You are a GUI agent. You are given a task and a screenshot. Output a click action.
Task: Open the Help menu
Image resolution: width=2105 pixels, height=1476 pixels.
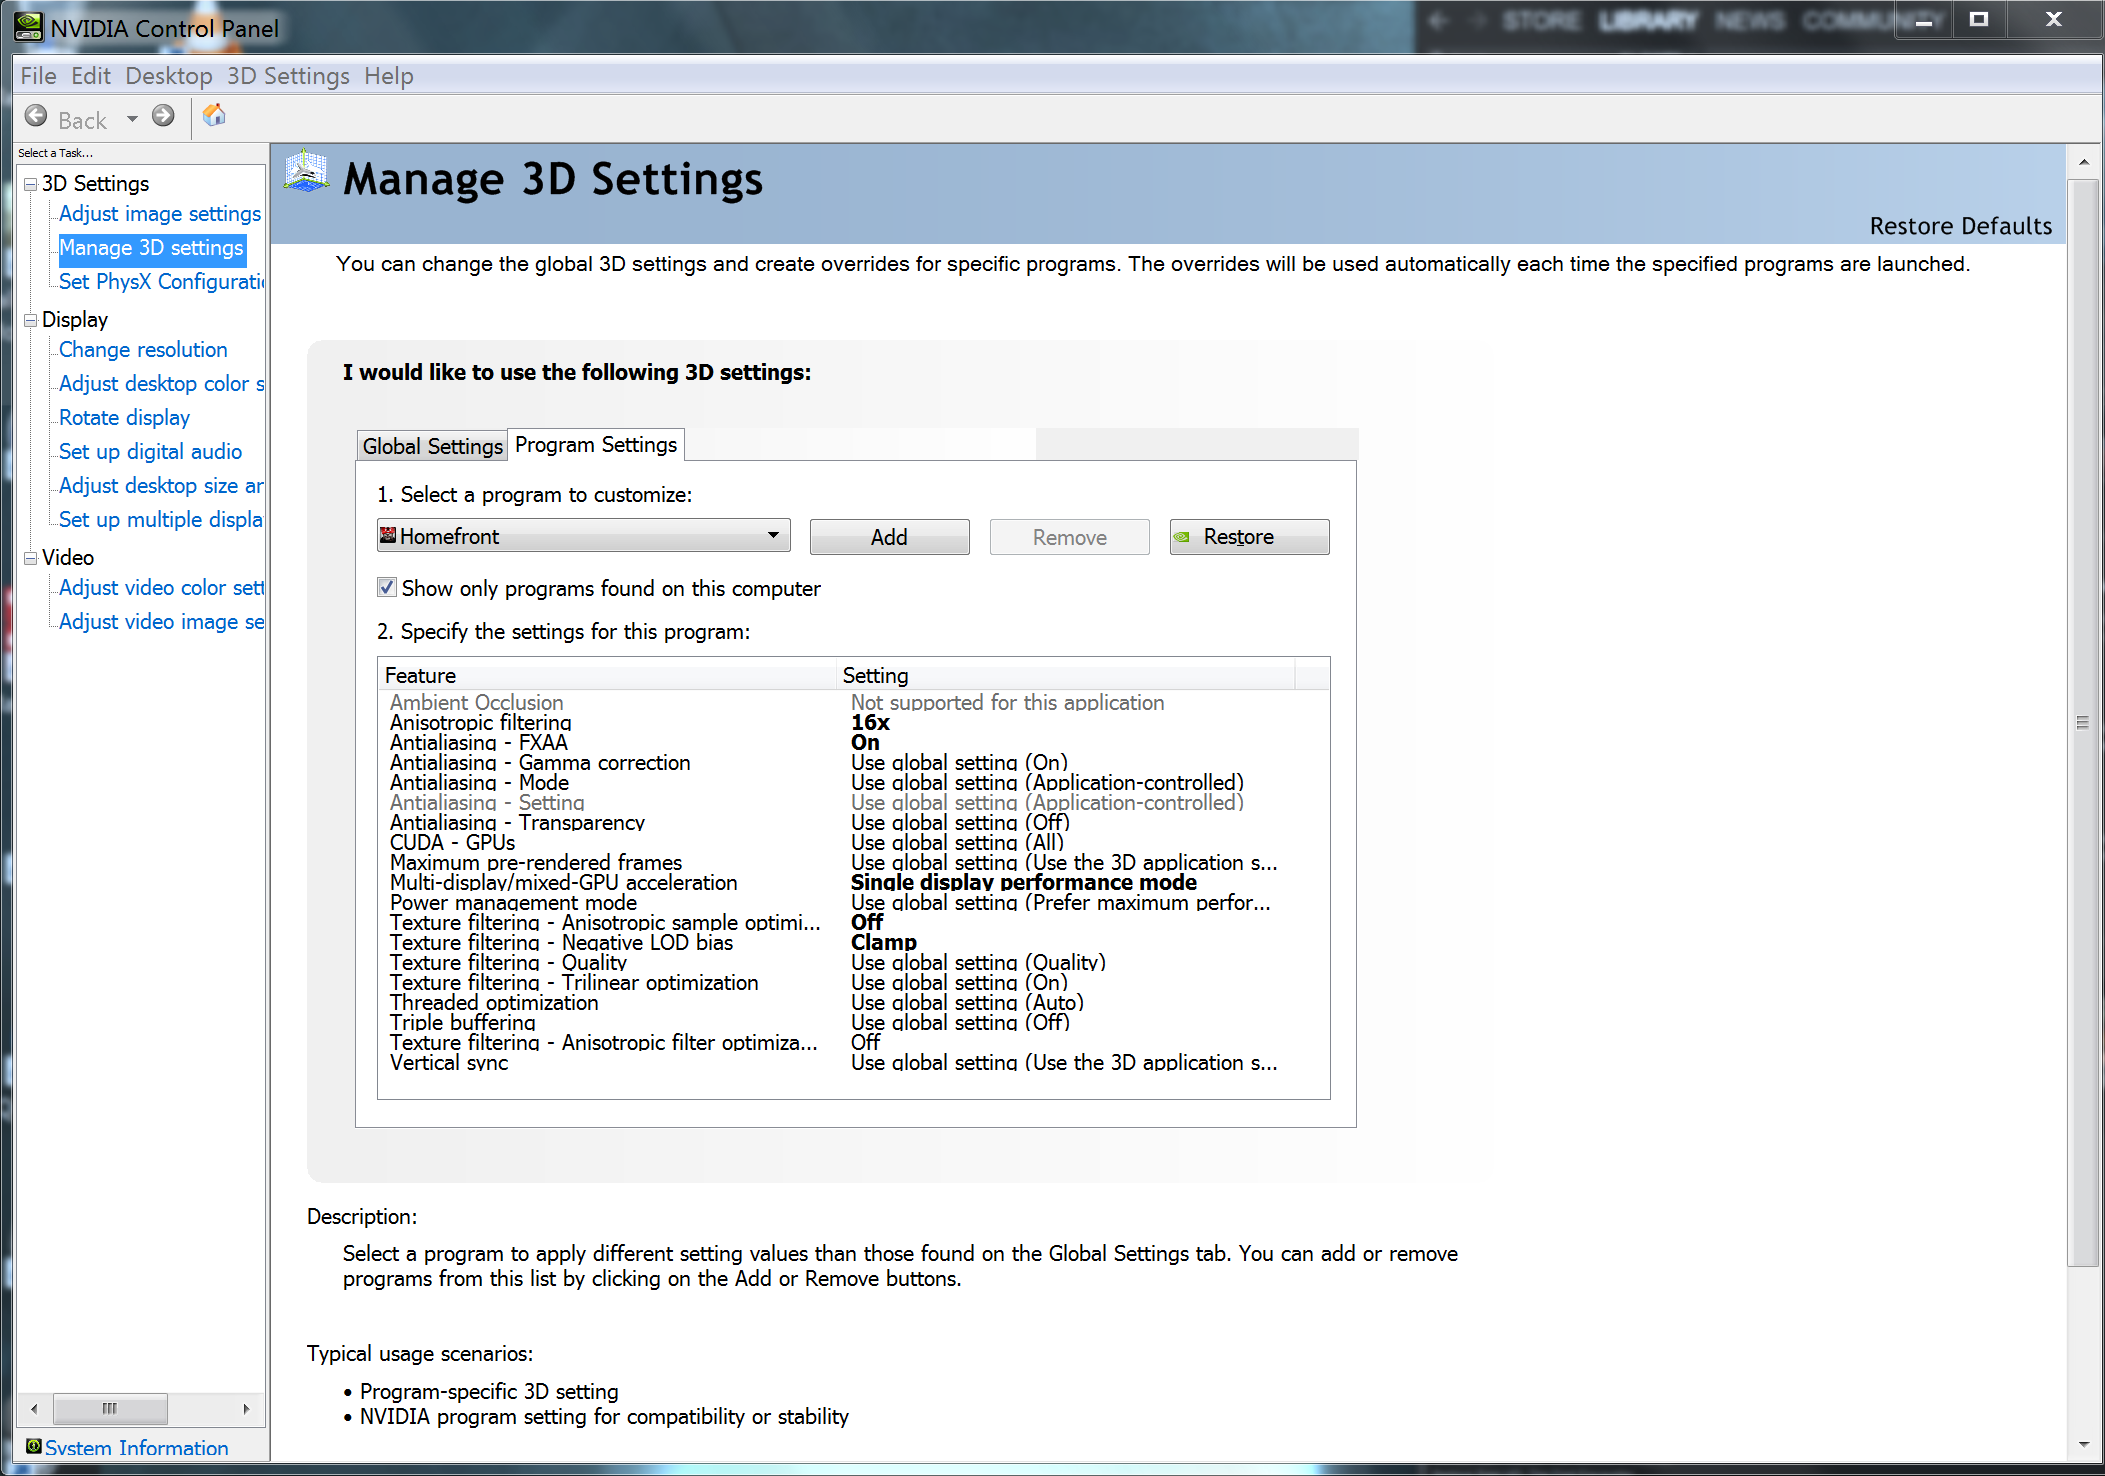point(389,76)
